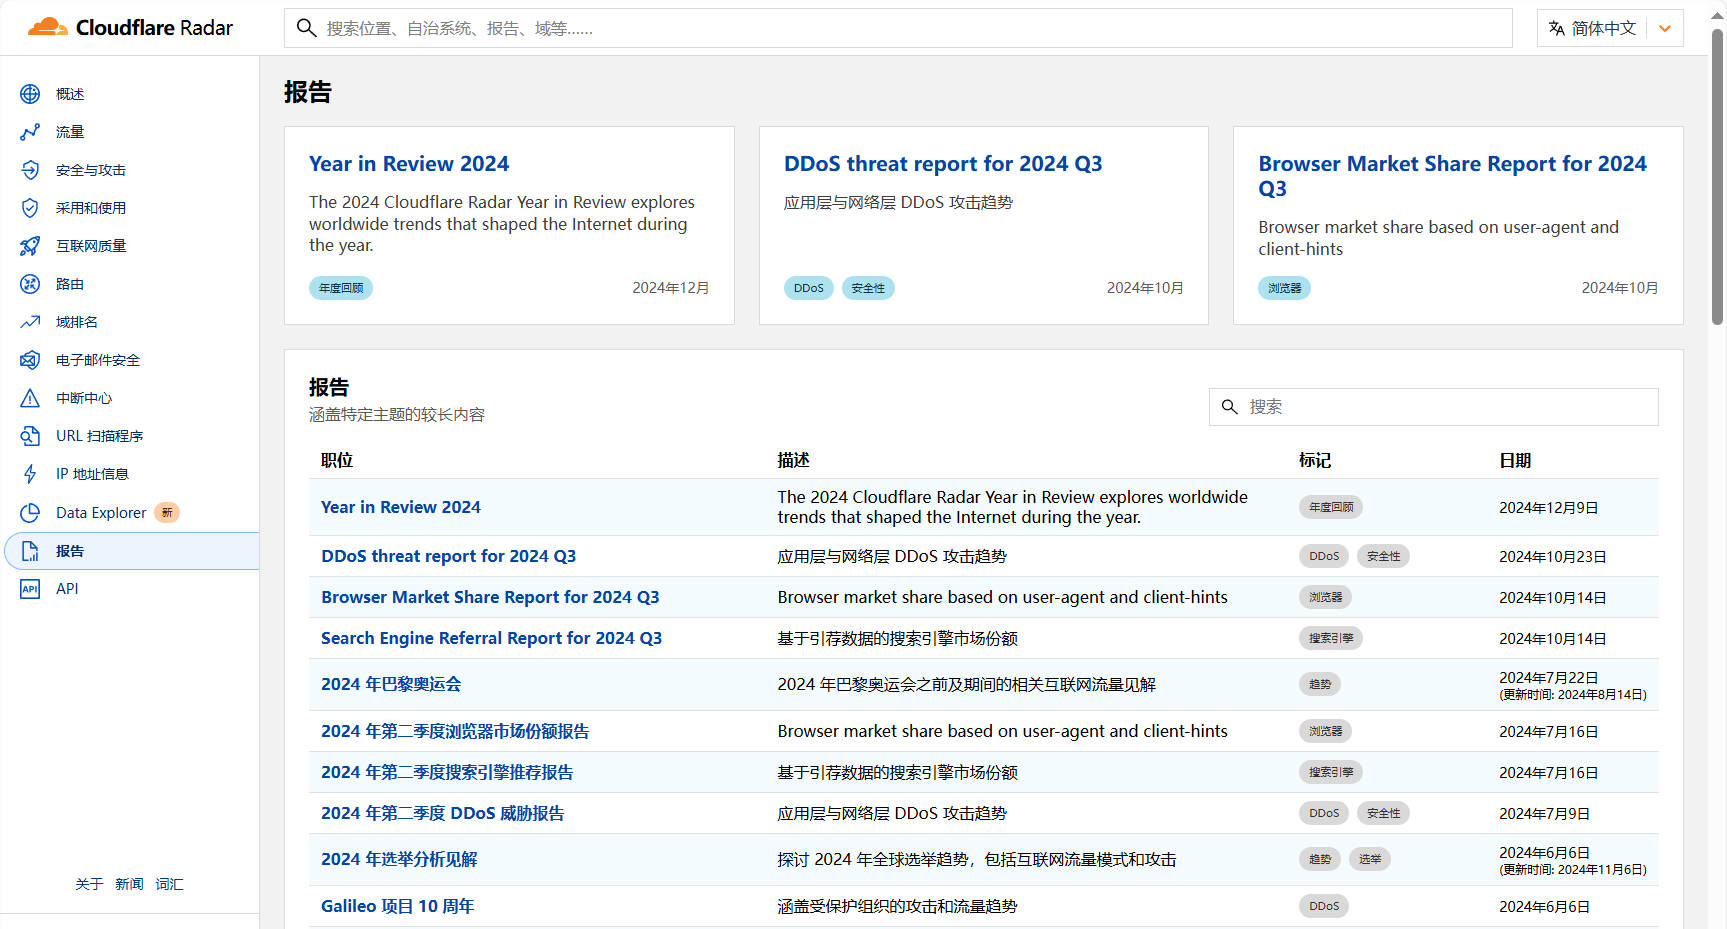This screenshot has height=929, width=1727.
Task: Click the traffic graph icon for 流量
Action: (x=30, y=132)
